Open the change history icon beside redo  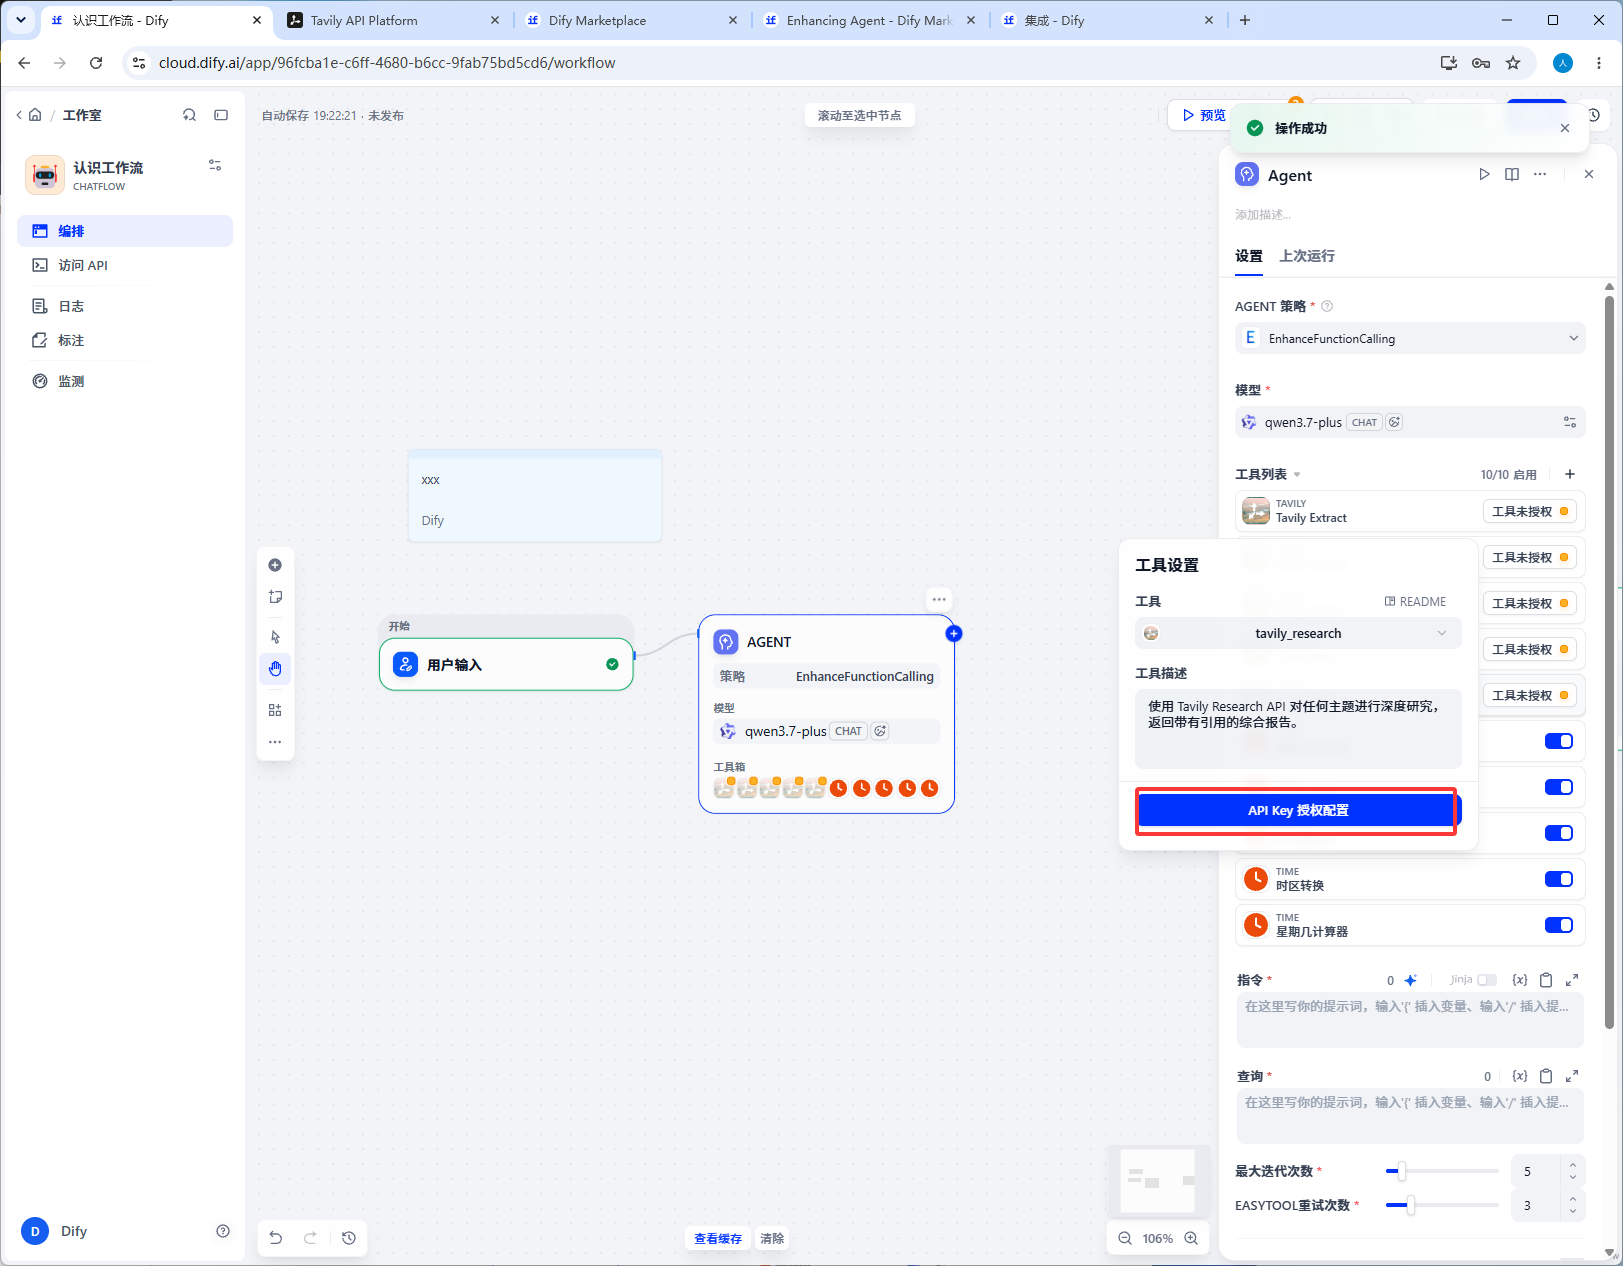(x=349, y=1238)
